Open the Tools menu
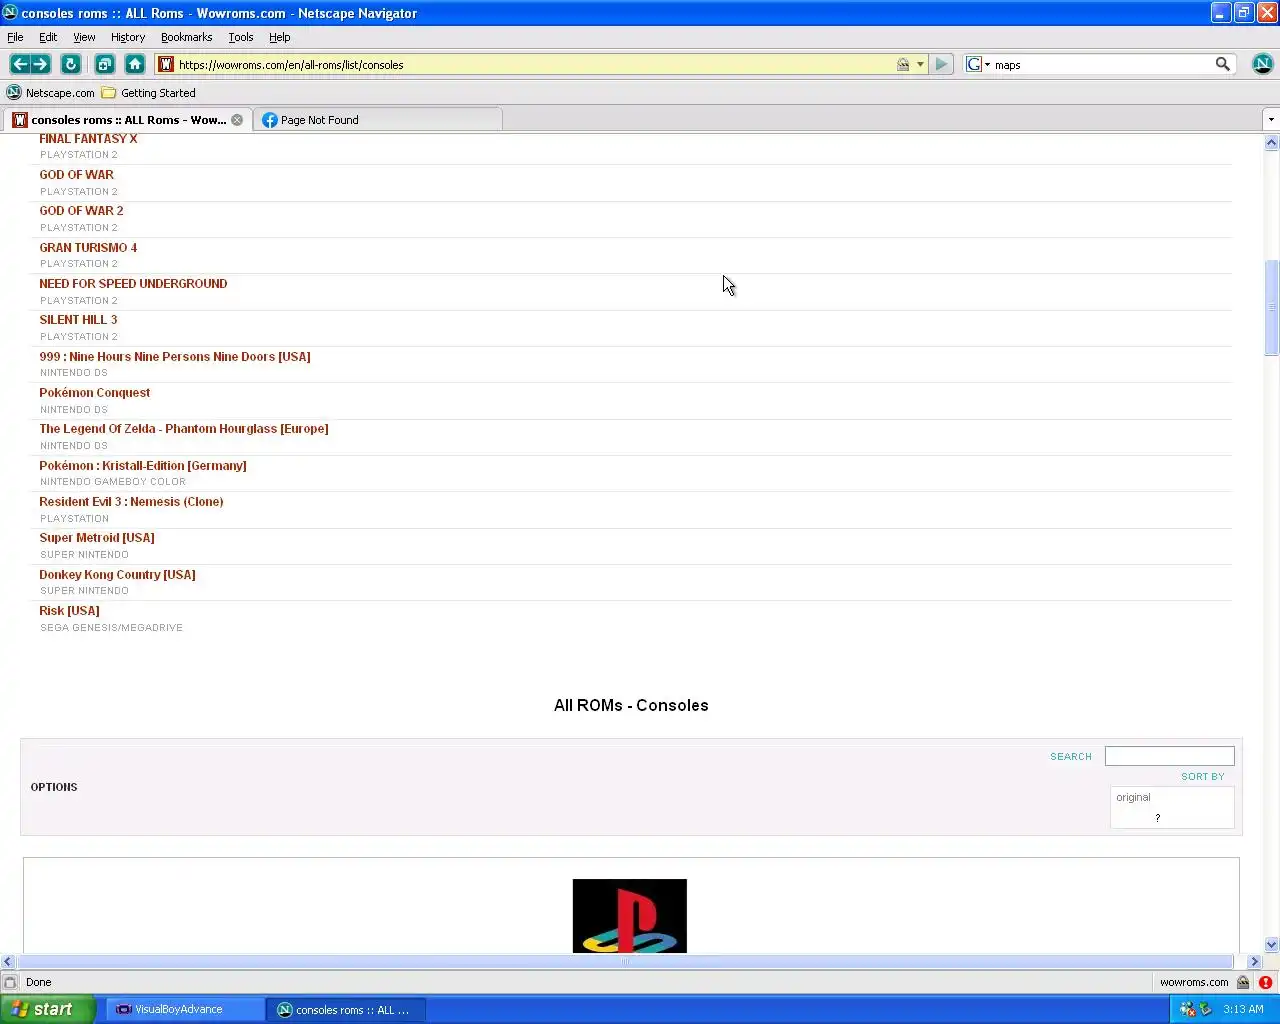Viewport: 1280px width, 1024px height. [x=241, y=37]
